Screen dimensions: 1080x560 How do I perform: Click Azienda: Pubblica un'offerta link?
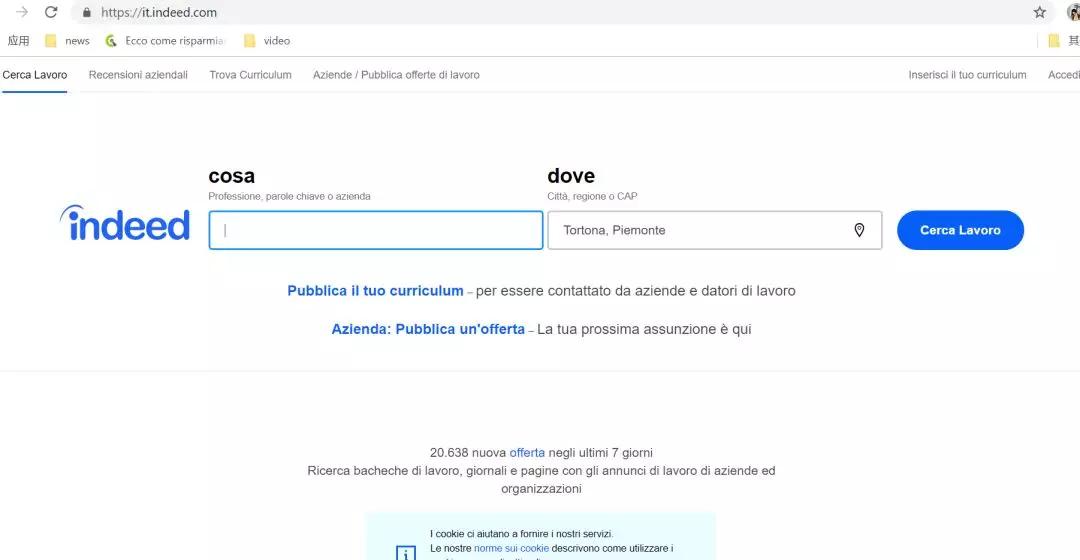tap(428, 329)
